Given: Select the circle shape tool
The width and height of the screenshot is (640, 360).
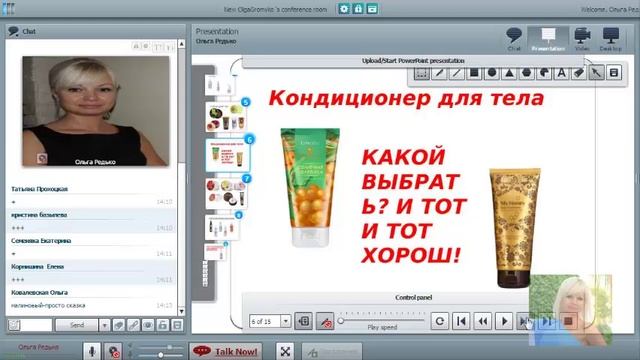Looking at the screenshot, I should 492,73.
